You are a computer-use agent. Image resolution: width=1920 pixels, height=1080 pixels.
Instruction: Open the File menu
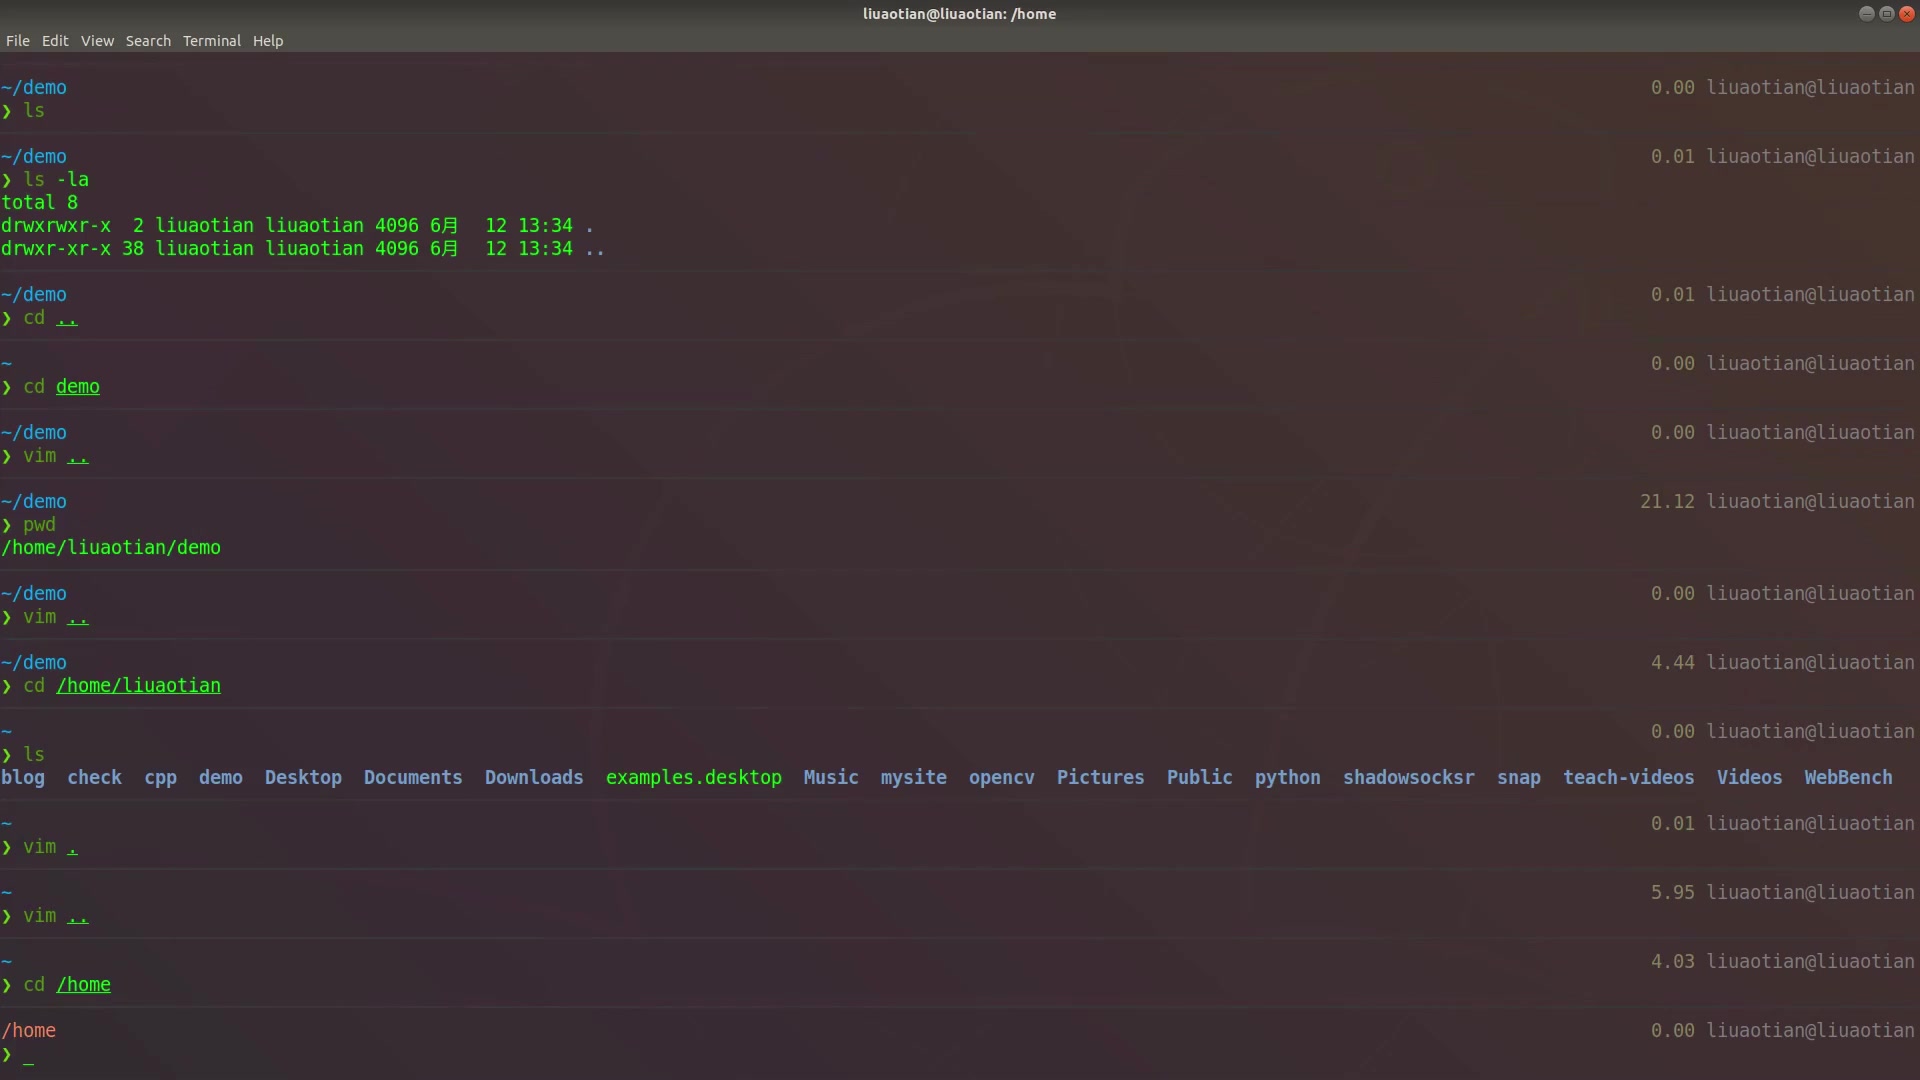coord(17,41)
